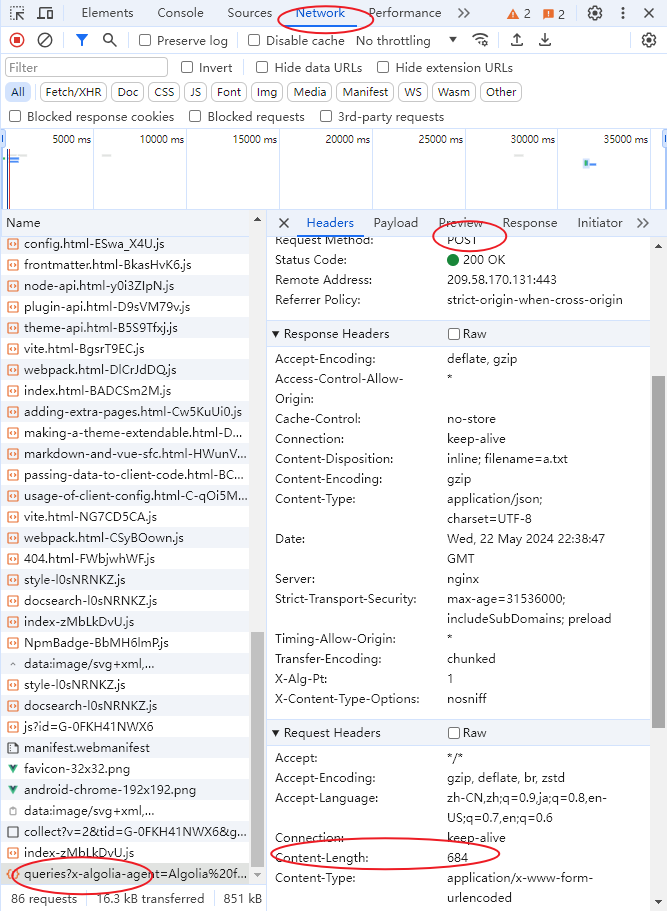The height and width of the screenshot is (911, 667).
Task: Open the Payload tab
Action: pos(395,223)
